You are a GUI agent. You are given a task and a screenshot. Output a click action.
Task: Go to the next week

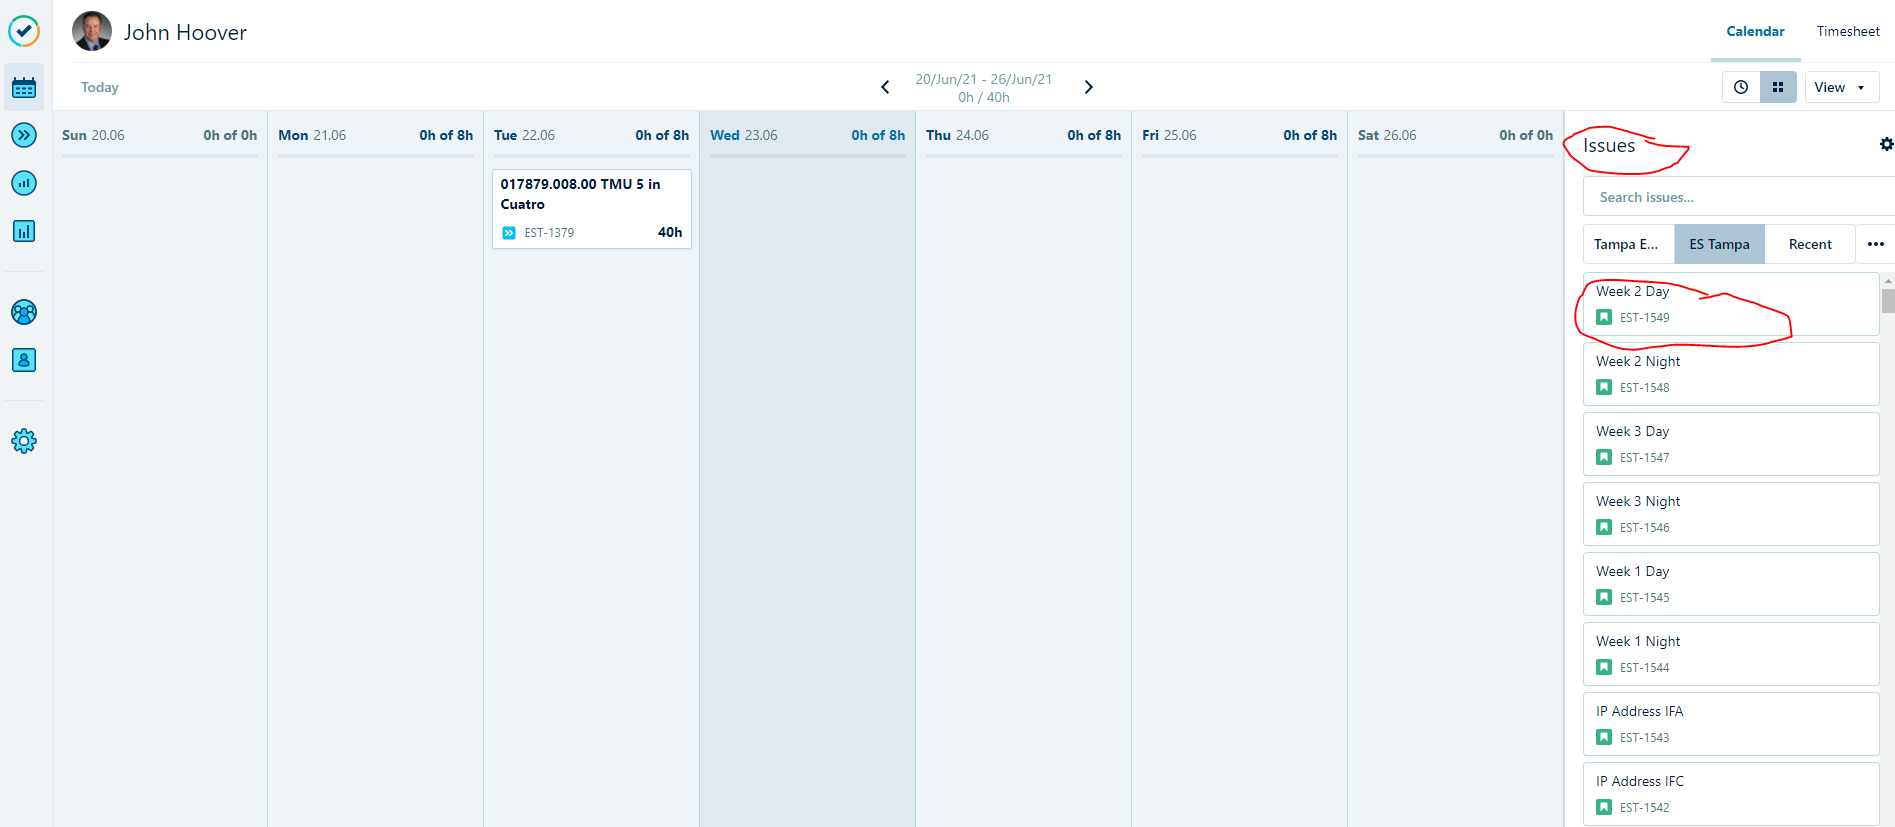[1089, 87]
